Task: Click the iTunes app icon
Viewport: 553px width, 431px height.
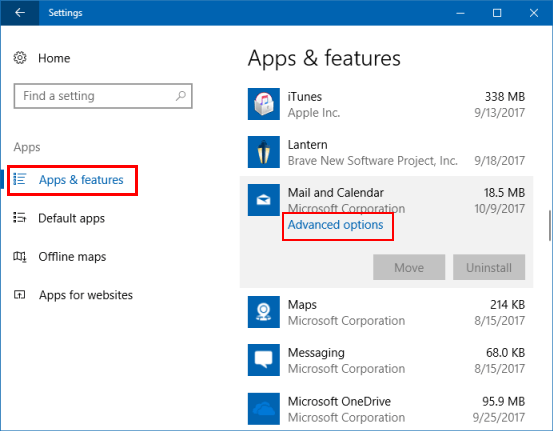Action: pos(263,104)
